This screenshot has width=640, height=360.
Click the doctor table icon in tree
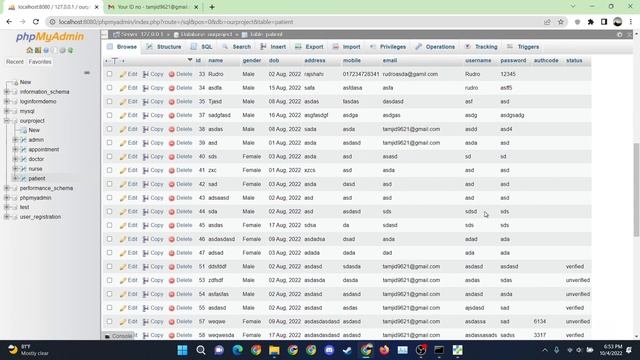point(24,159)
